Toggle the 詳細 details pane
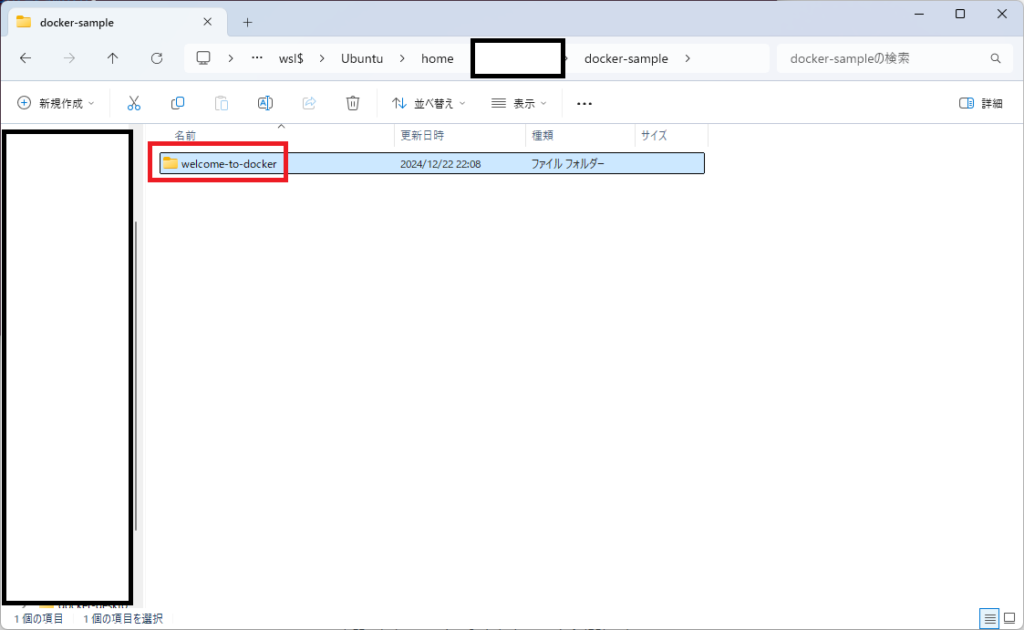Screen dimensions: 1024x630 980,103
